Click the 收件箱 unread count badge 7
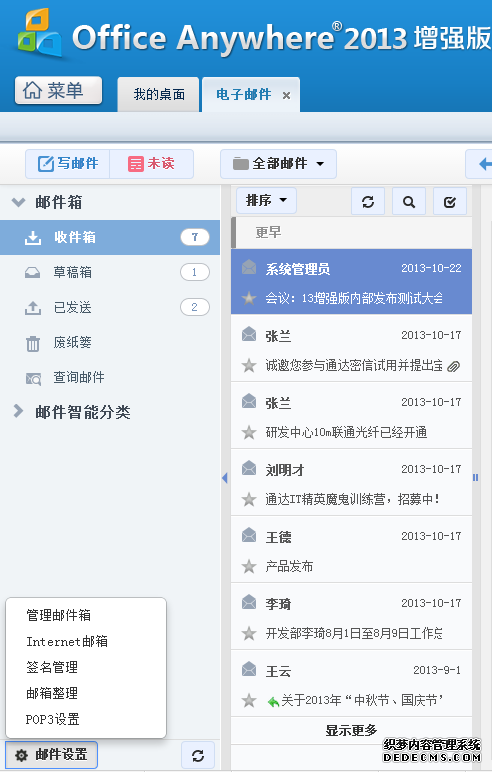492x772 pixels. 195,237
